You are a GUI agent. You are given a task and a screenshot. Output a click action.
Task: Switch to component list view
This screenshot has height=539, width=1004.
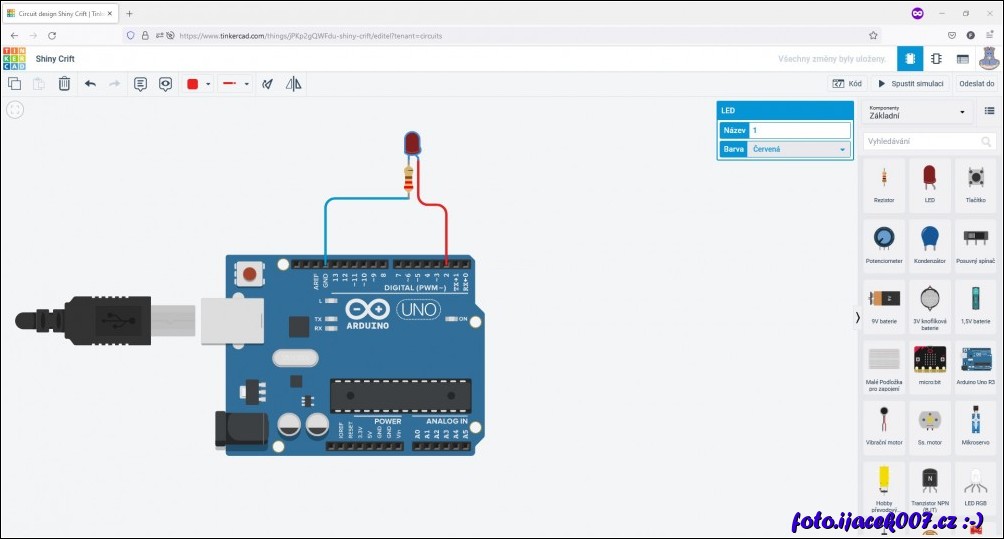tap(962, 59)
